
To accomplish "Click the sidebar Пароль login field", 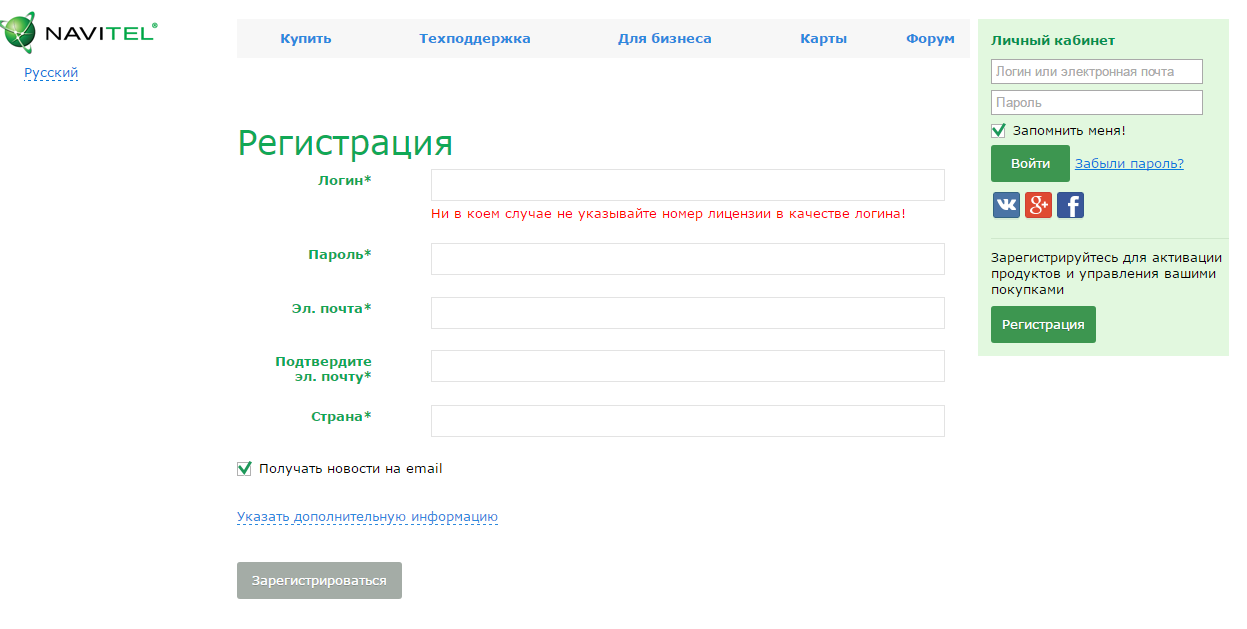I will point(1096,102).
